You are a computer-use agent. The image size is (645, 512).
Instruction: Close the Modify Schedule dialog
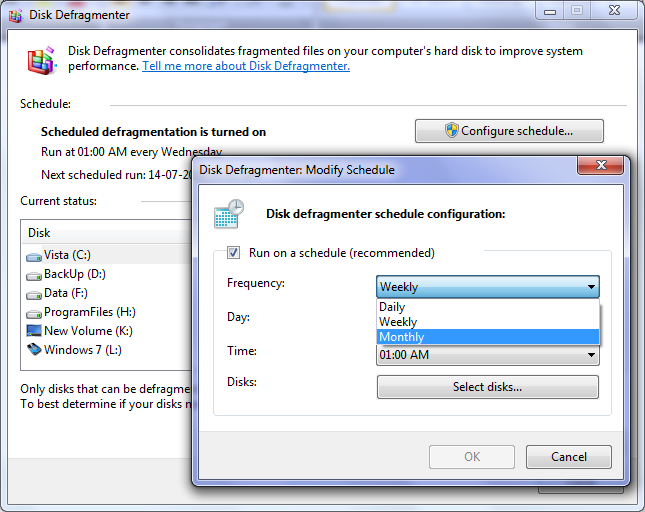click(602, 167)
